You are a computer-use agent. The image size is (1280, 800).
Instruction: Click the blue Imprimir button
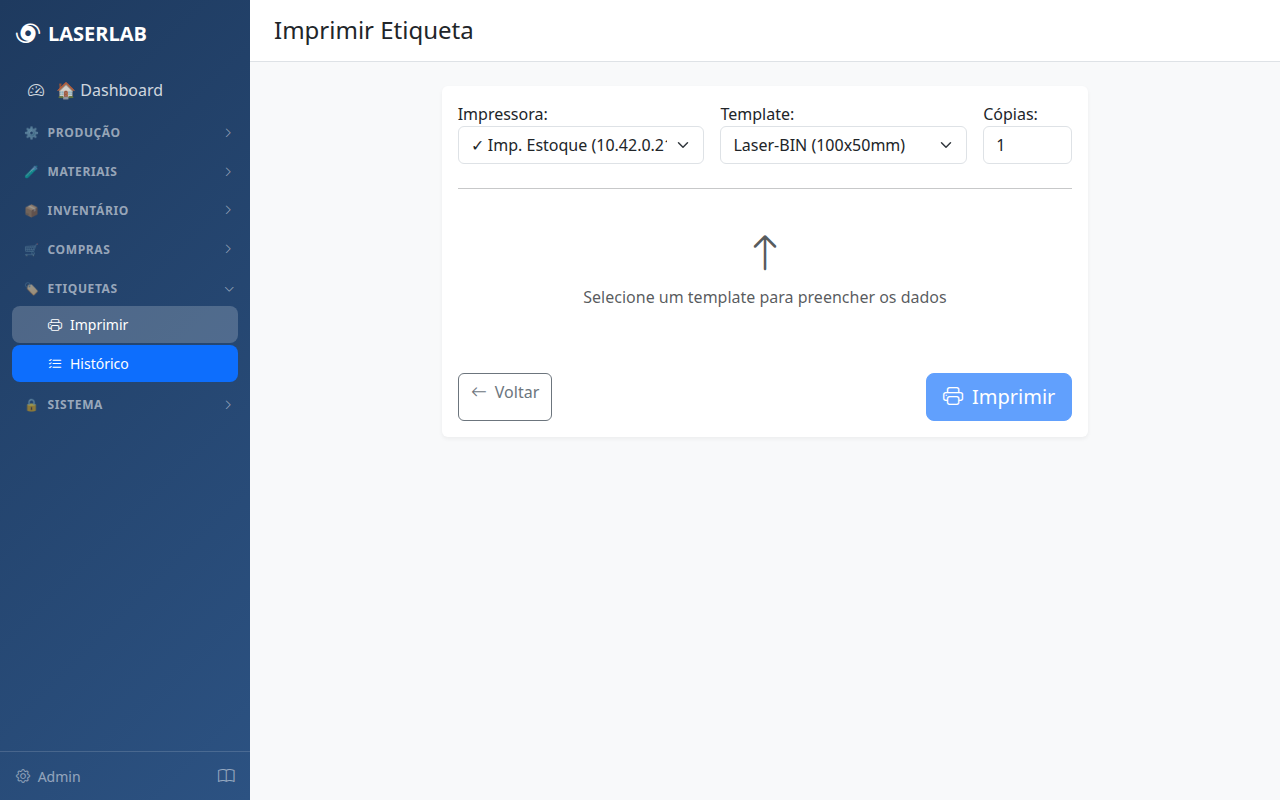click(x=998, y=397)
